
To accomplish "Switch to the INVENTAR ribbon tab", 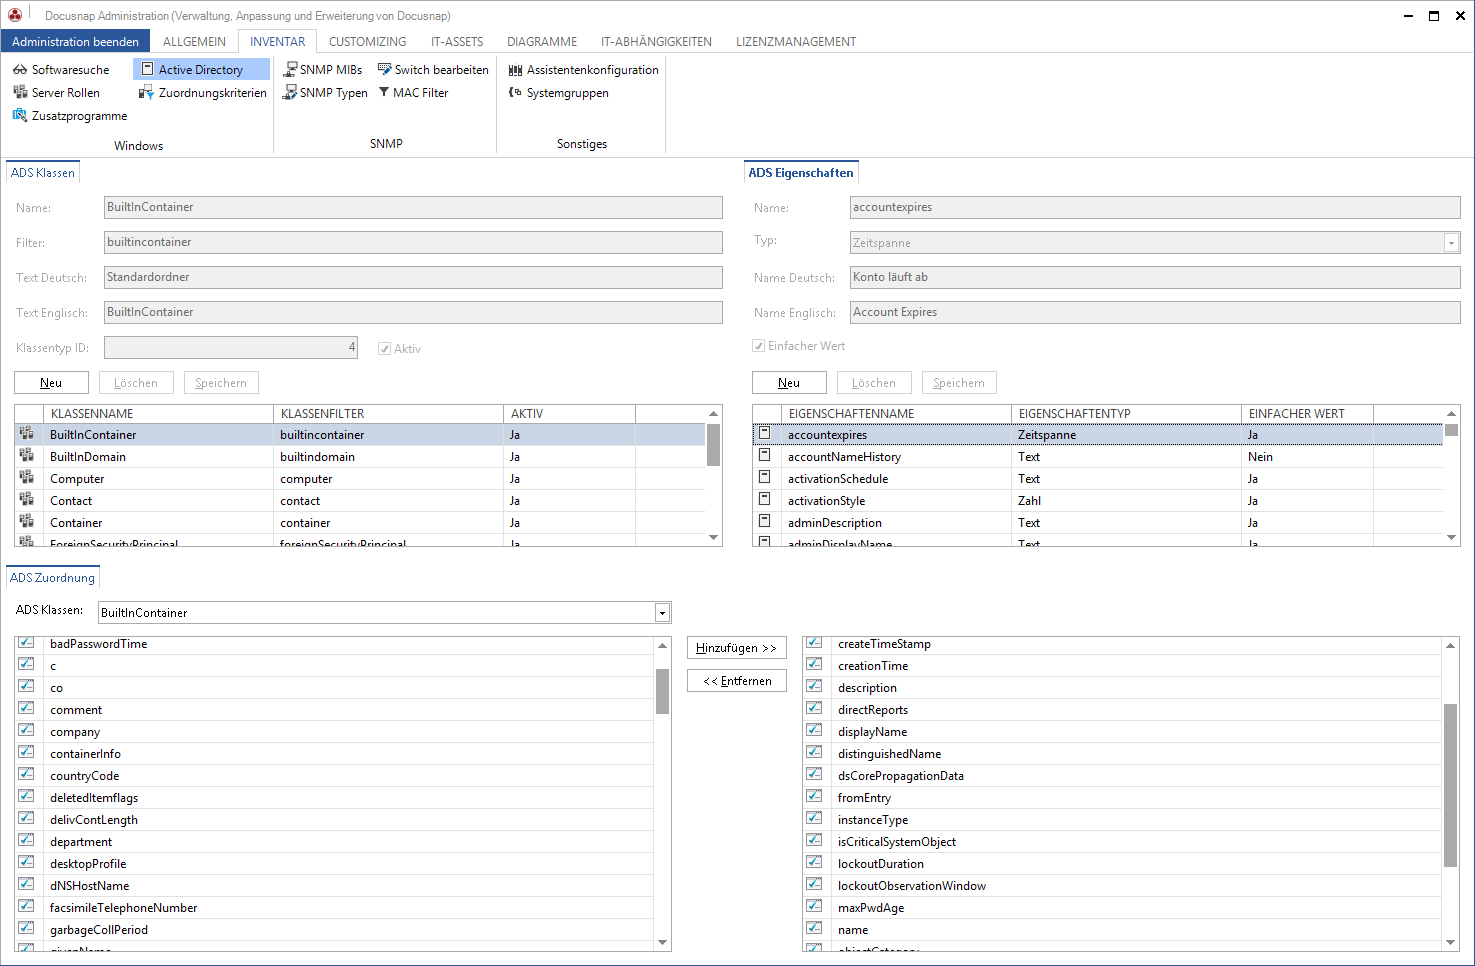I will pos(278,42).
